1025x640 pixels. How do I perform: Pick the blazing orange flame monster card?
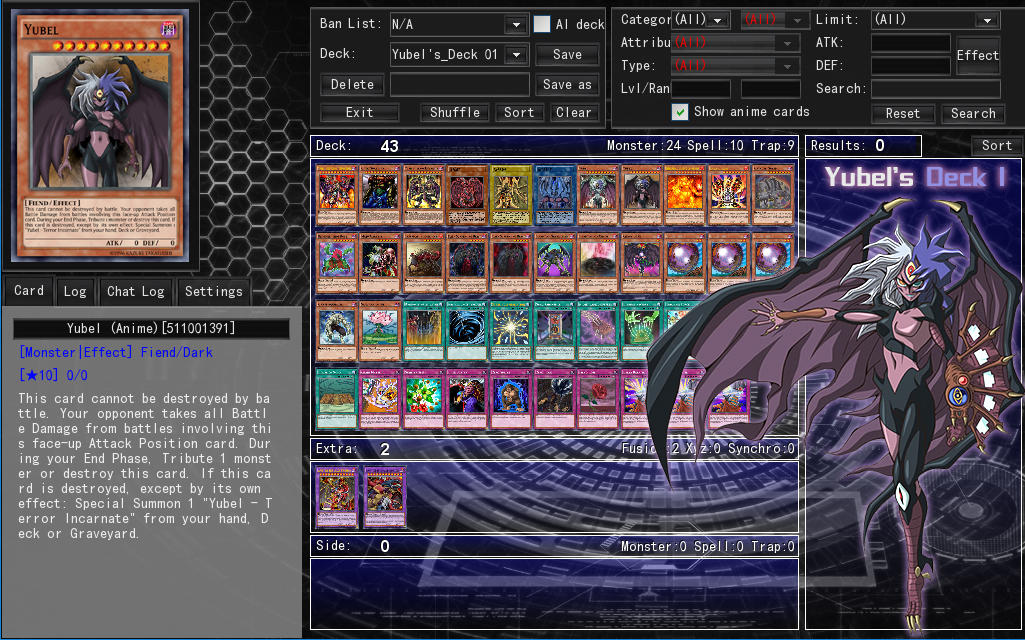tap(685, 195)
